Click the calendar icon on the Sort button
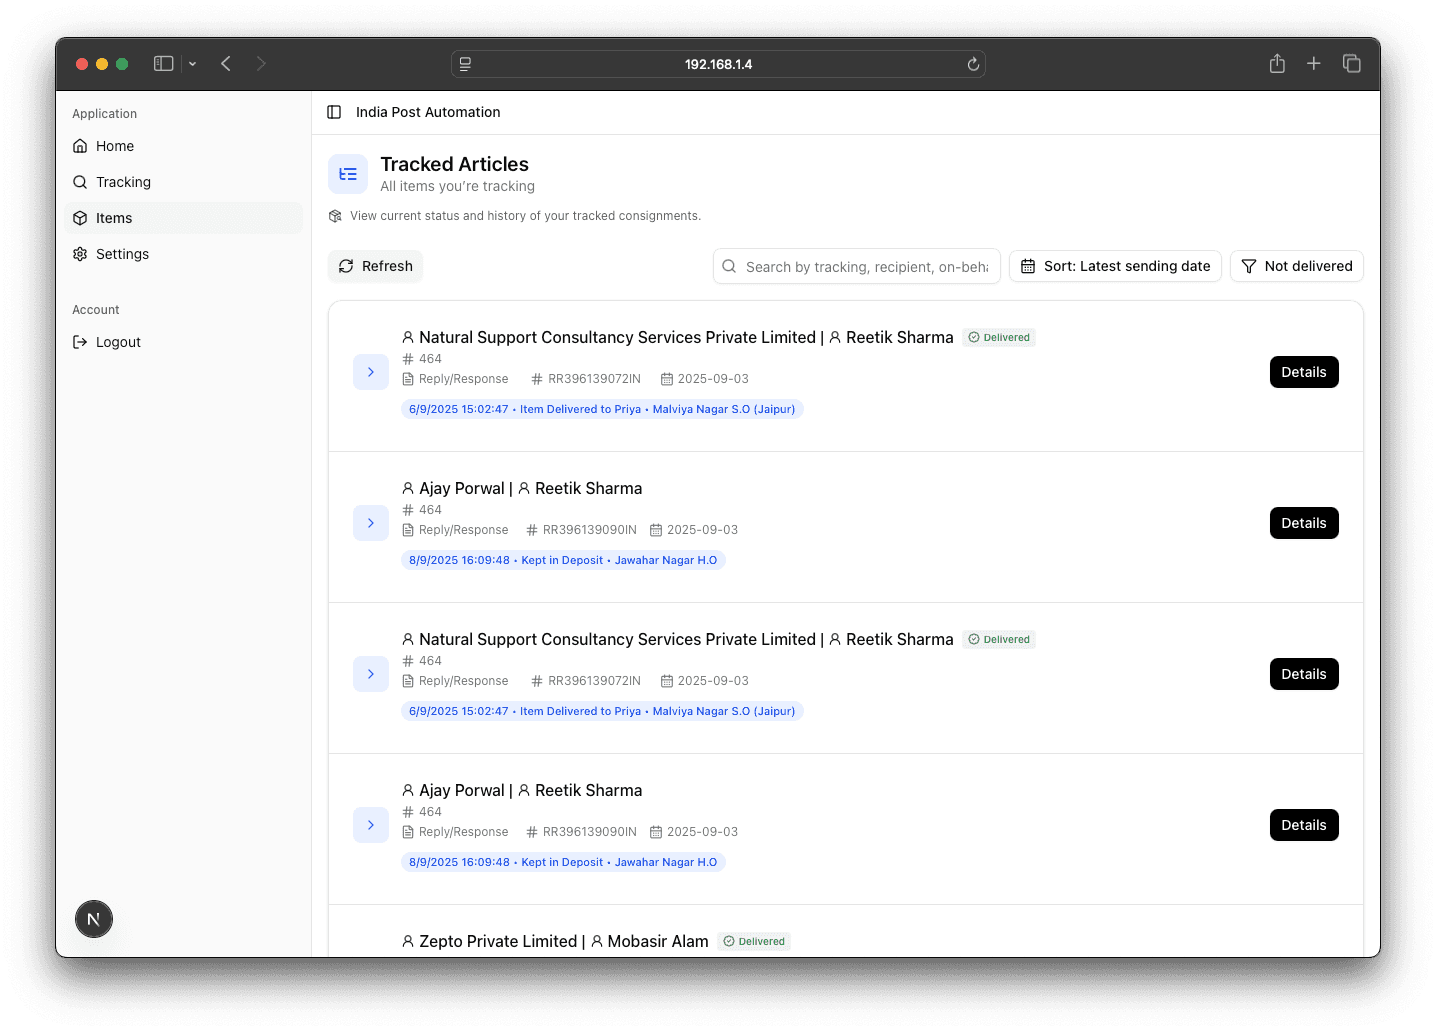Viewport: 1436px width, 1031px height. (x=1027, y=265)
